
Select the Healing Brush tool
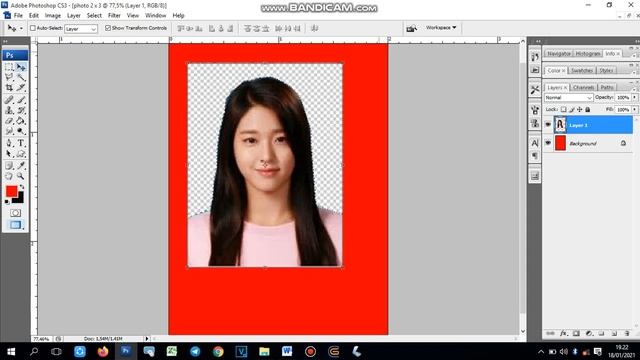[x=9, y=100]
